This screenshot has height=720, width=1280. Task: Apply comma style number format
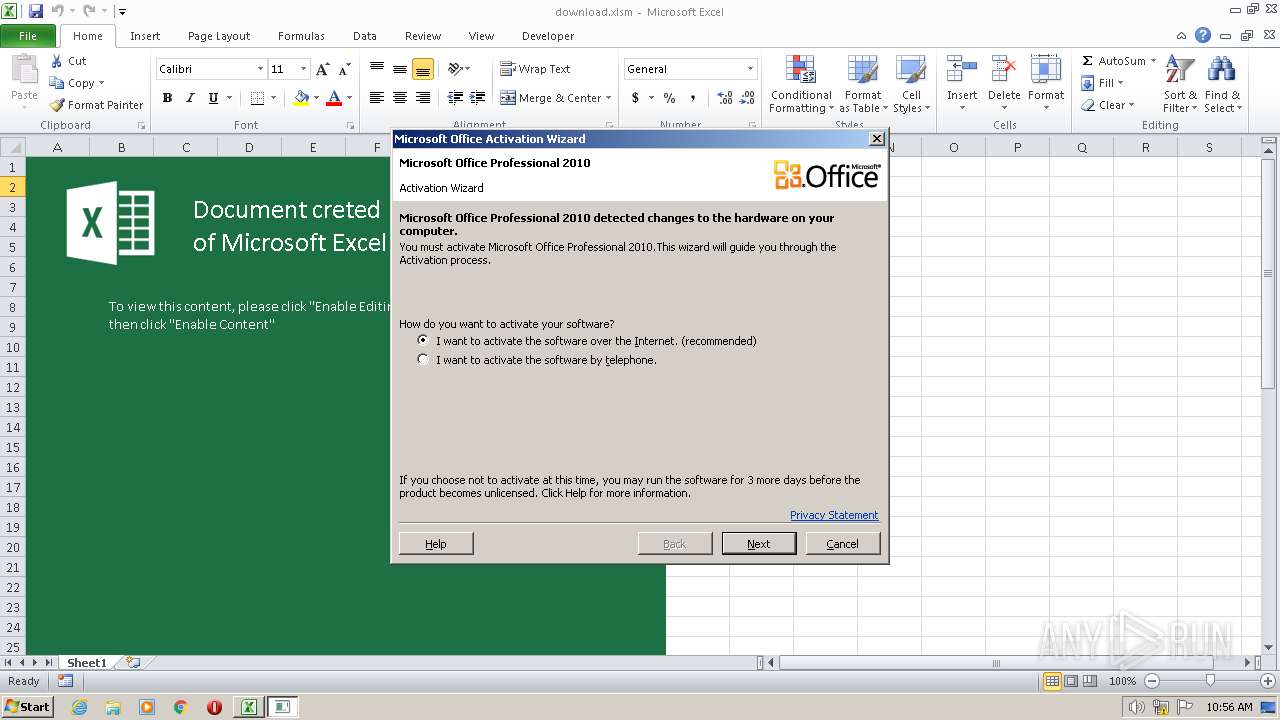click(693, 98)
